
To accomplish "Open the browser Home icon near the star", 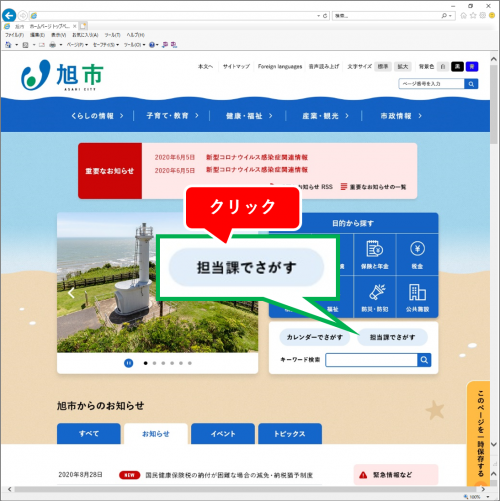I will (x=463, y=16).
